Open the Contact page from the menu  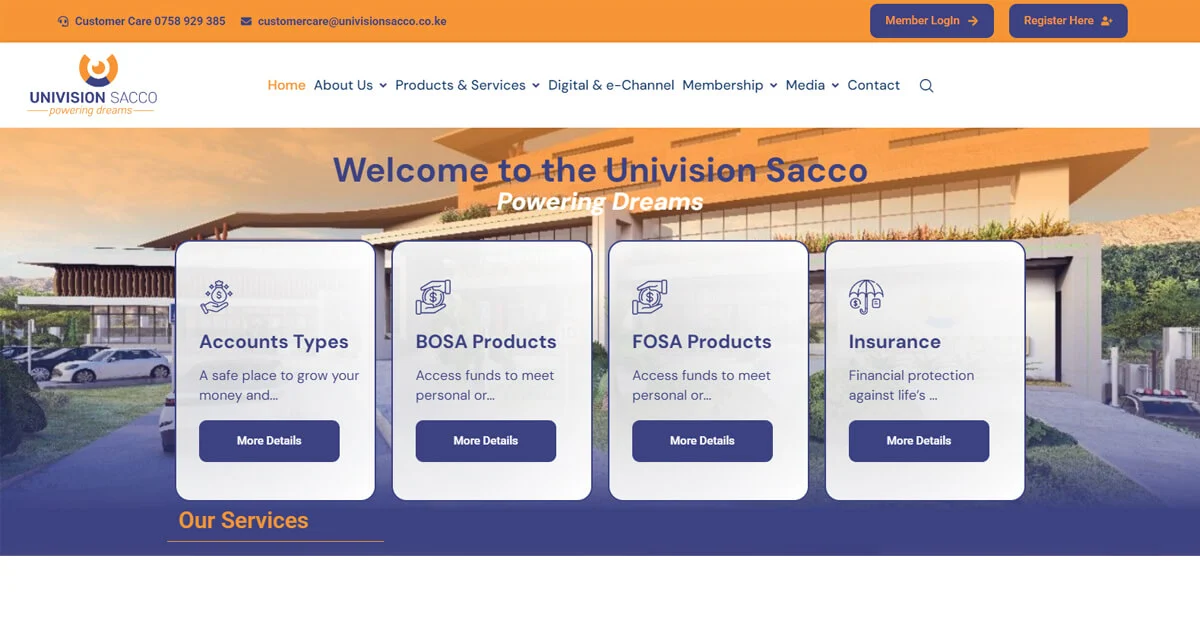coord(873,85)
